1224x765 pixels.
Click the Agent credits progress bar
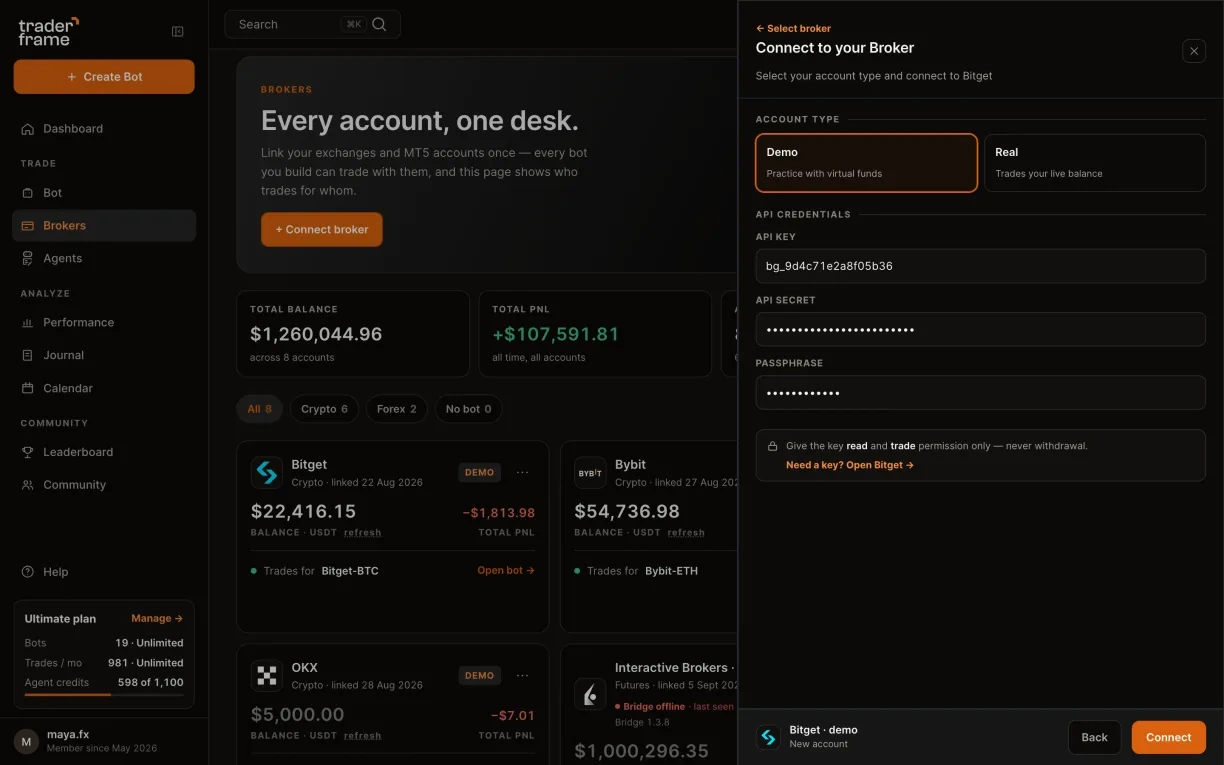[104, 694]
